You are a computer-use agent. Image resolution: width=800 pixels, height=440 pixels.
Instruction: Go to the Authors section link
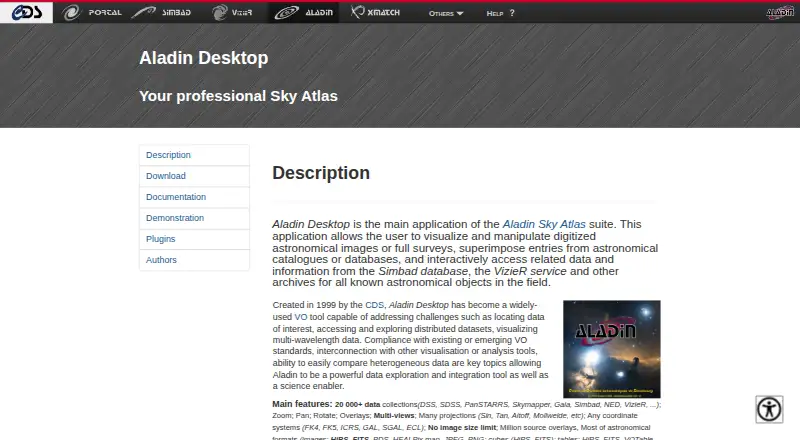pos(194,260)
